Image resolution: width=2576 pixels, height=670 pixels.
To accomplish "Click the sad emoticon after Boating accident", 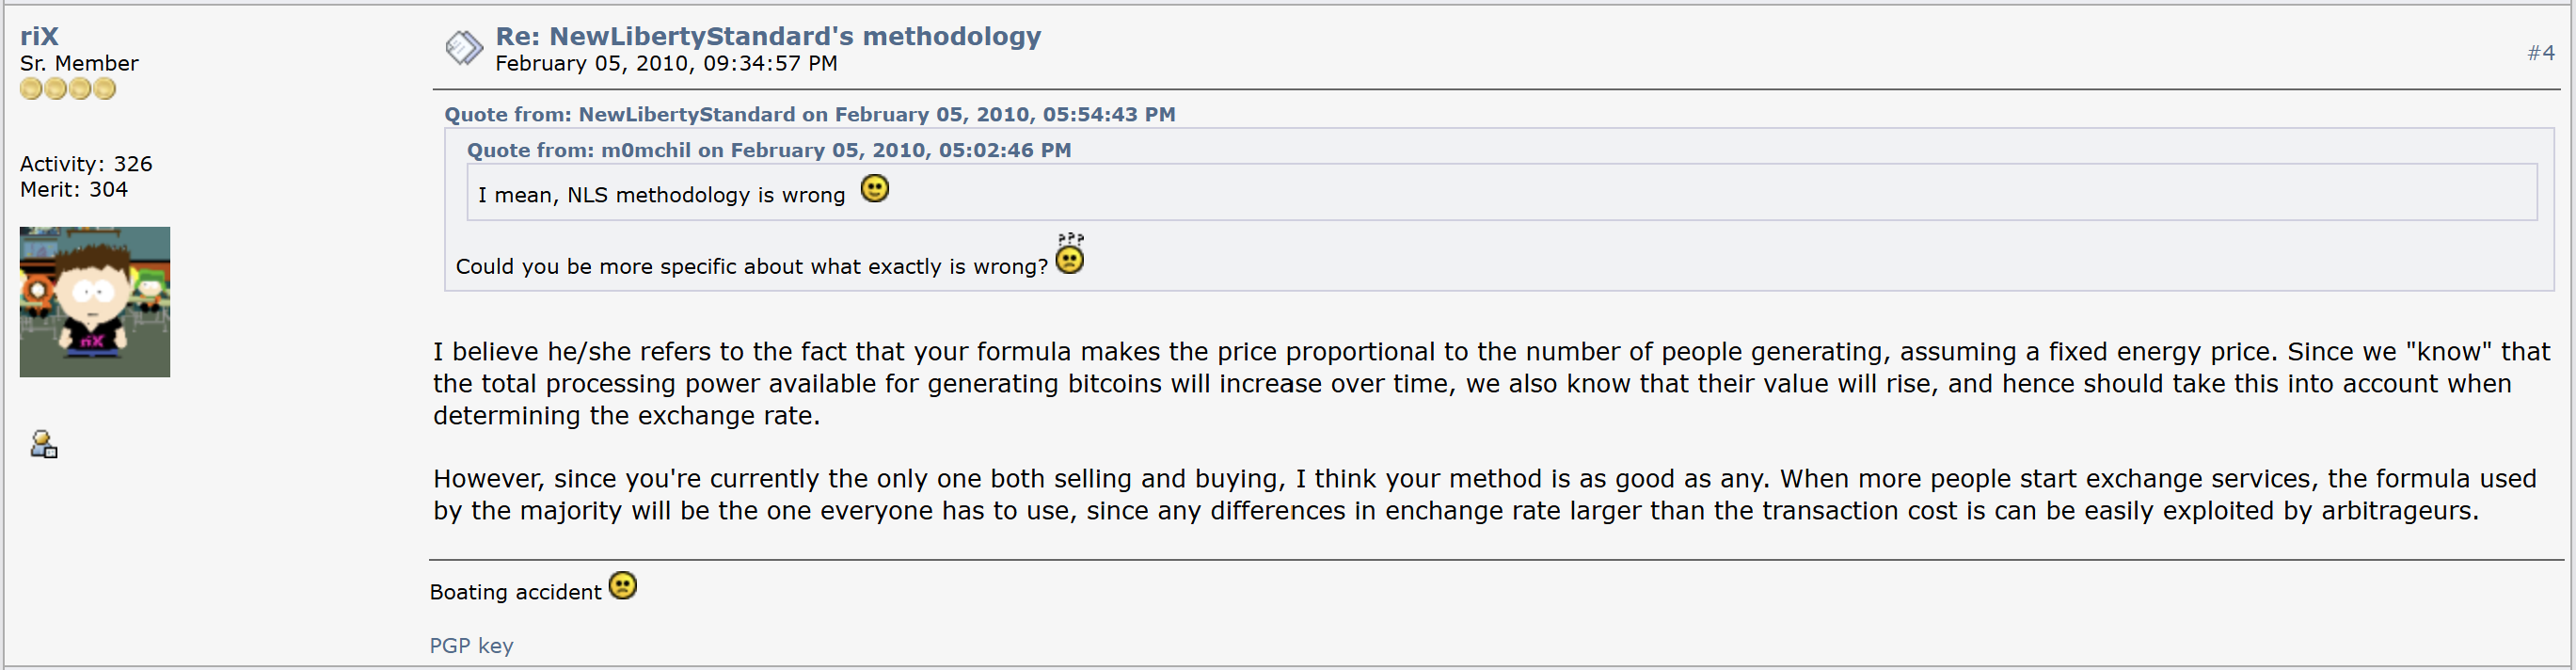I will [623, 586].
